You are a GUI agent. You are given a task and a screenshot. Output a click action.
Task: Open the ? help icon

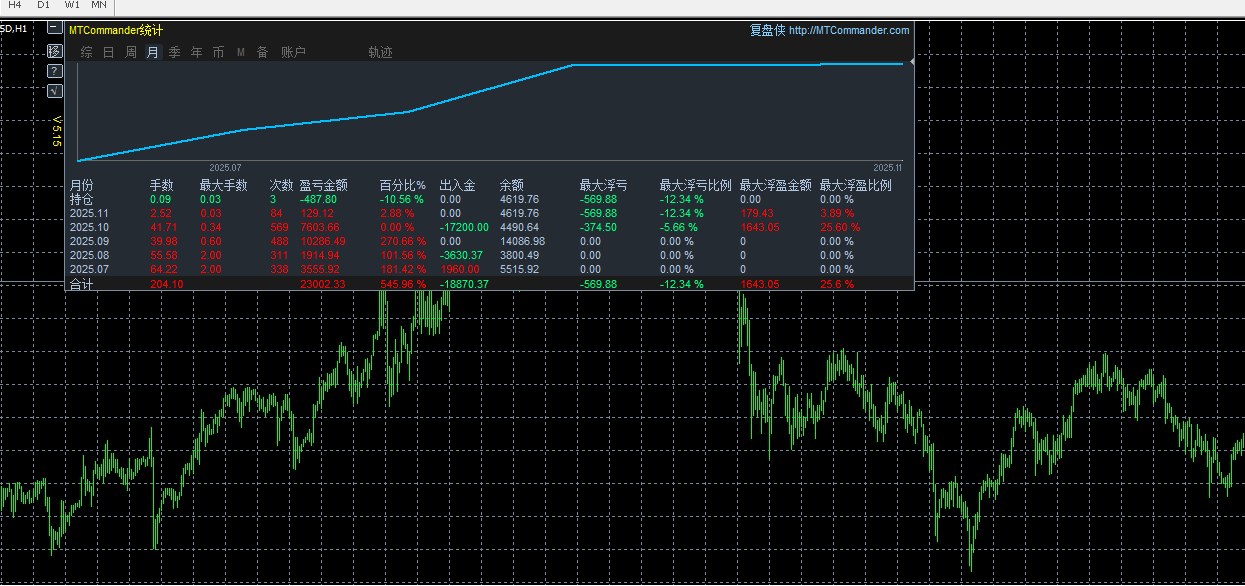(x=54, y=71)
